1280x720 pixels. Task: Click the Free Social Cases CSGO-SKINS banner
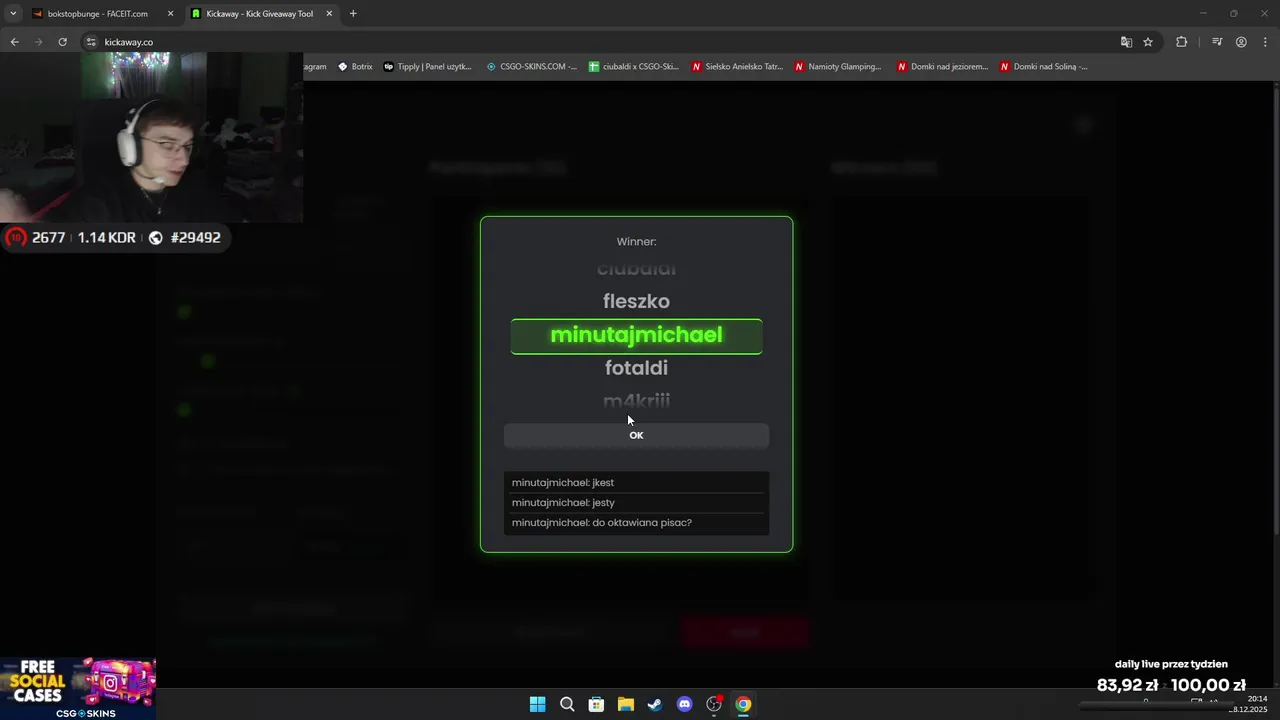tap(78, 689)
